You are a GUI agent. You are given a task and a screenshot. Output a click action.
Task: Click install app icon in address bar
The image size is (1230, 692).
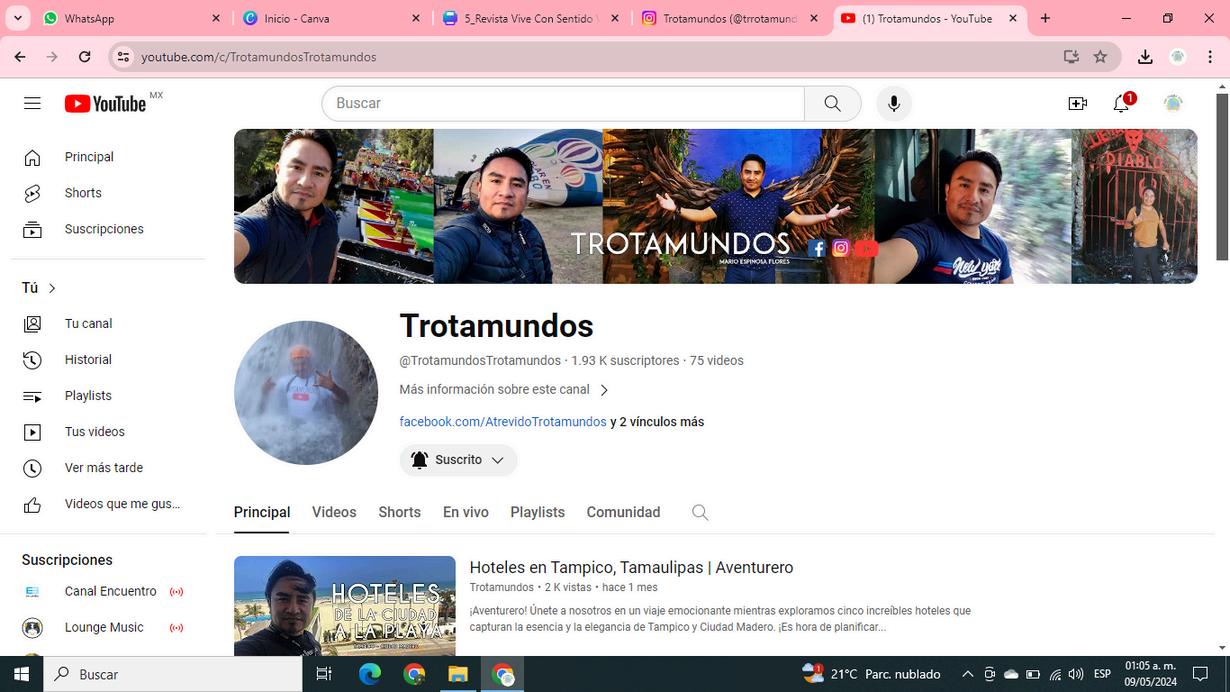[x=1071, y=57]
